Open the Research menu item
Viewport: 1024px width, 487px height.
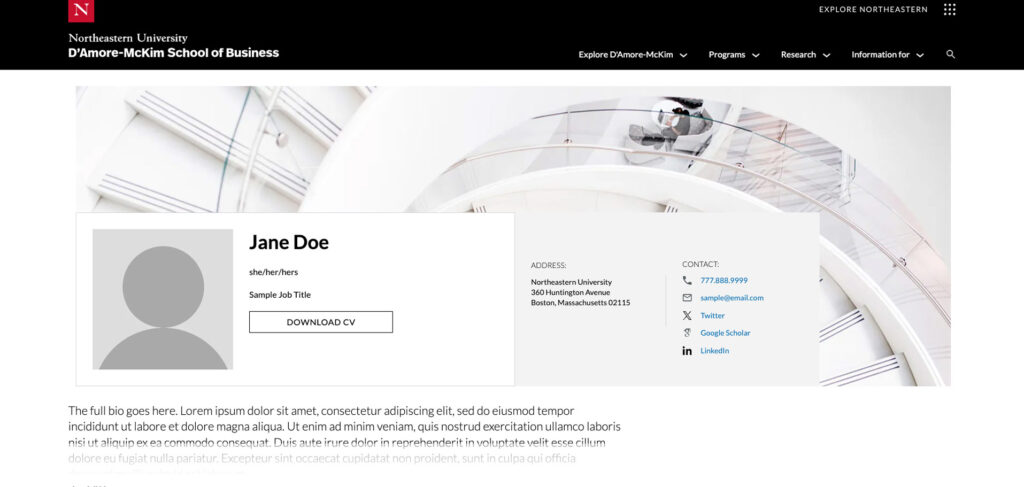[798, 55]
